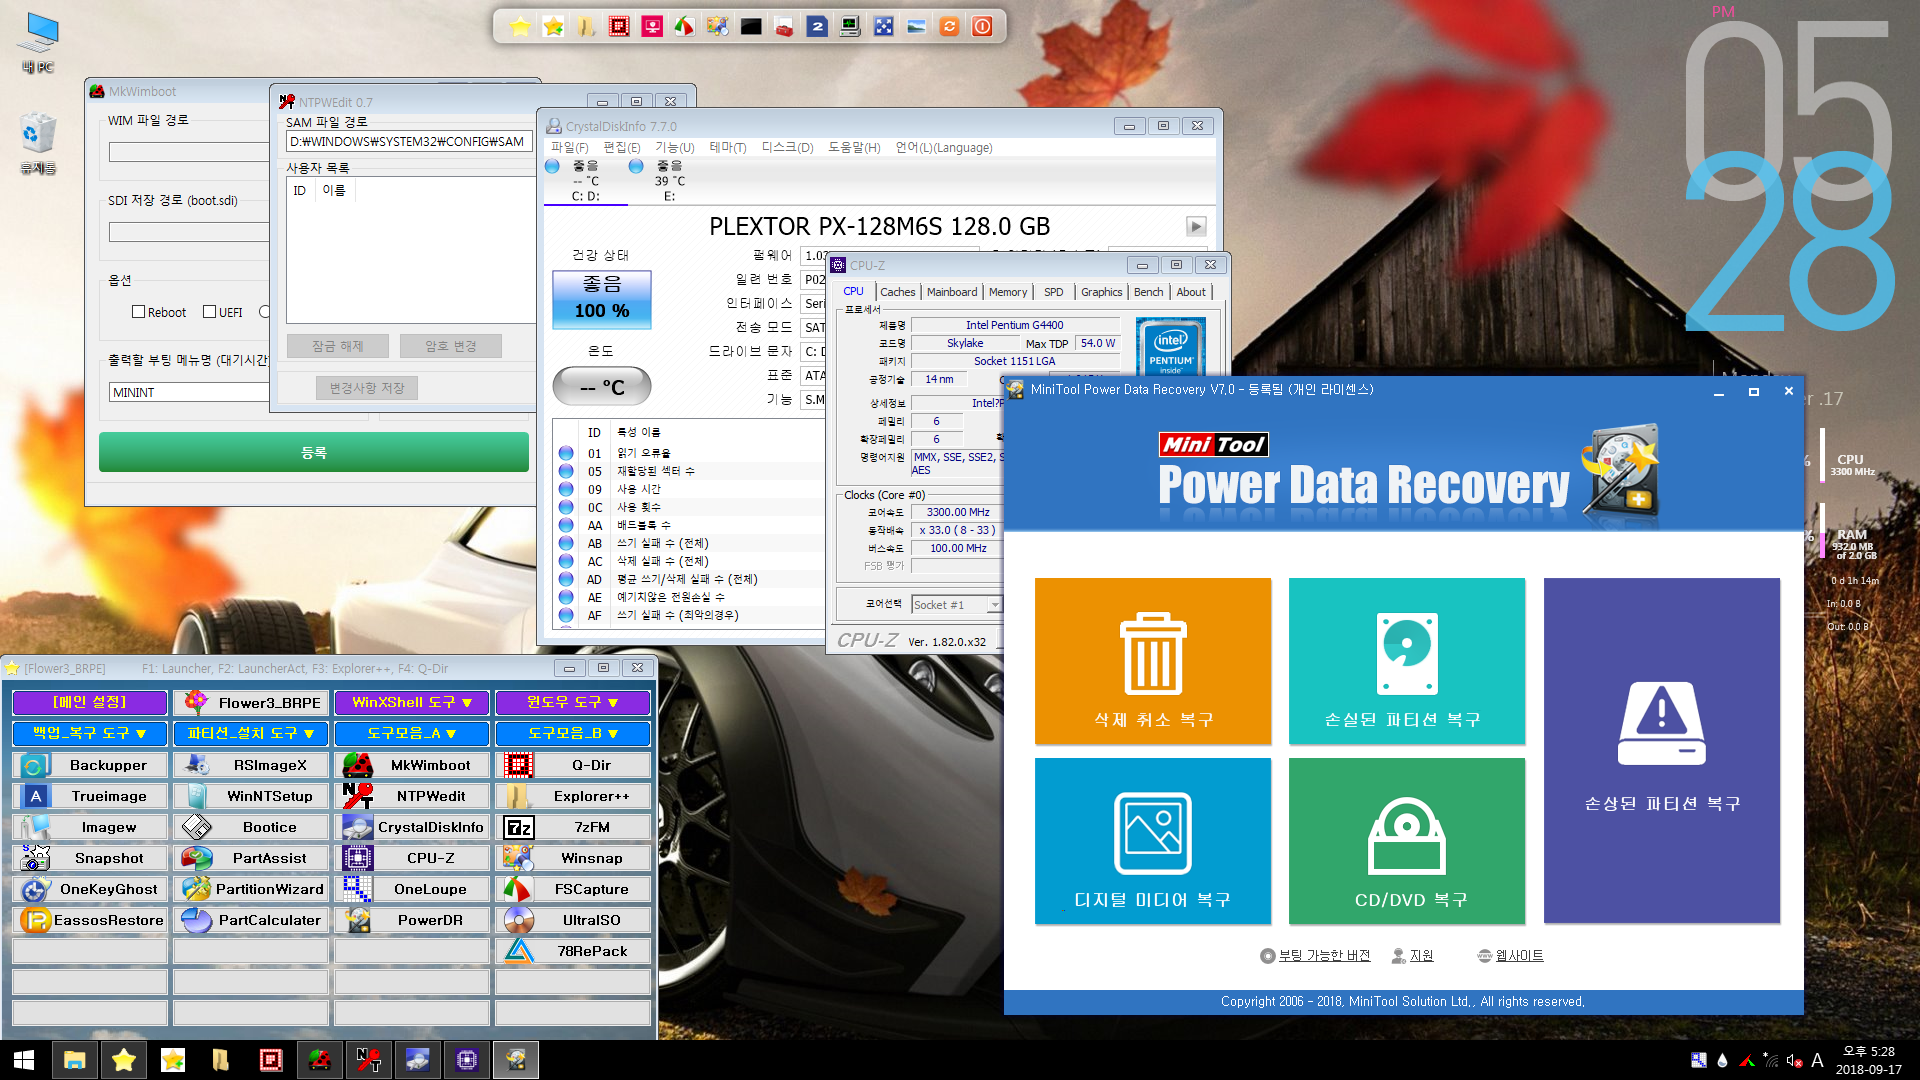Click the 좋음 100 % health status box
The height and width of the screenshot is (1080, 1920).
click(x=602, y=299)
